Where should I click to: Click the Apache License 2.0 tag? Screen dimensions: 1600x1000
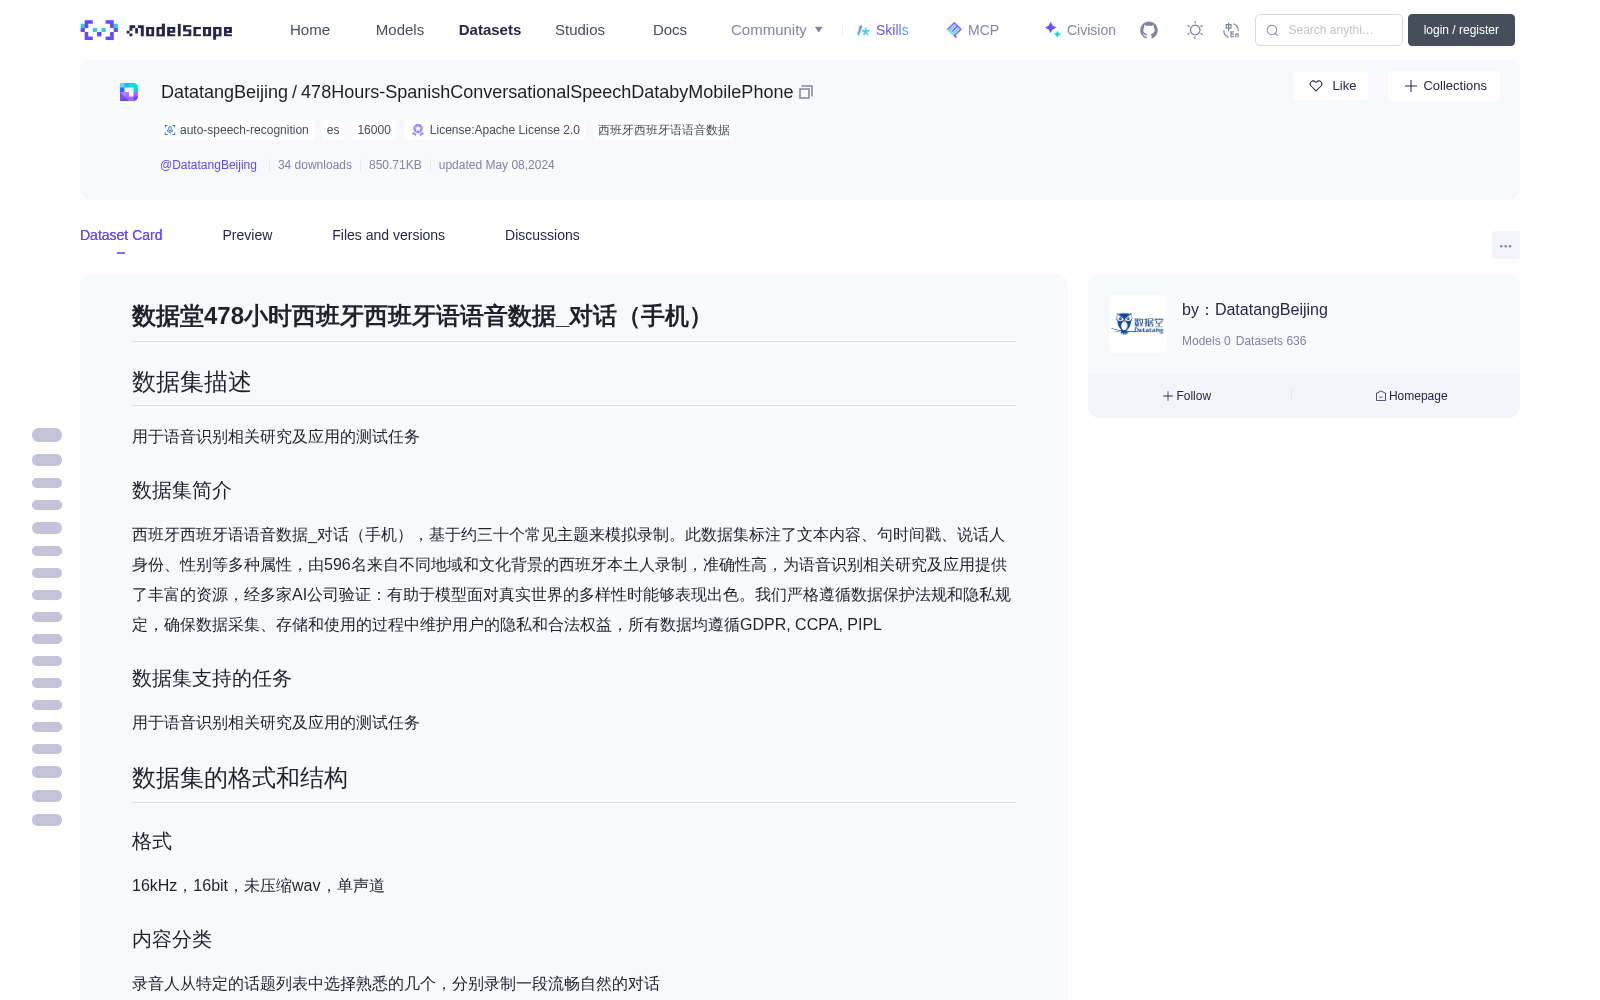coord(496,130)
